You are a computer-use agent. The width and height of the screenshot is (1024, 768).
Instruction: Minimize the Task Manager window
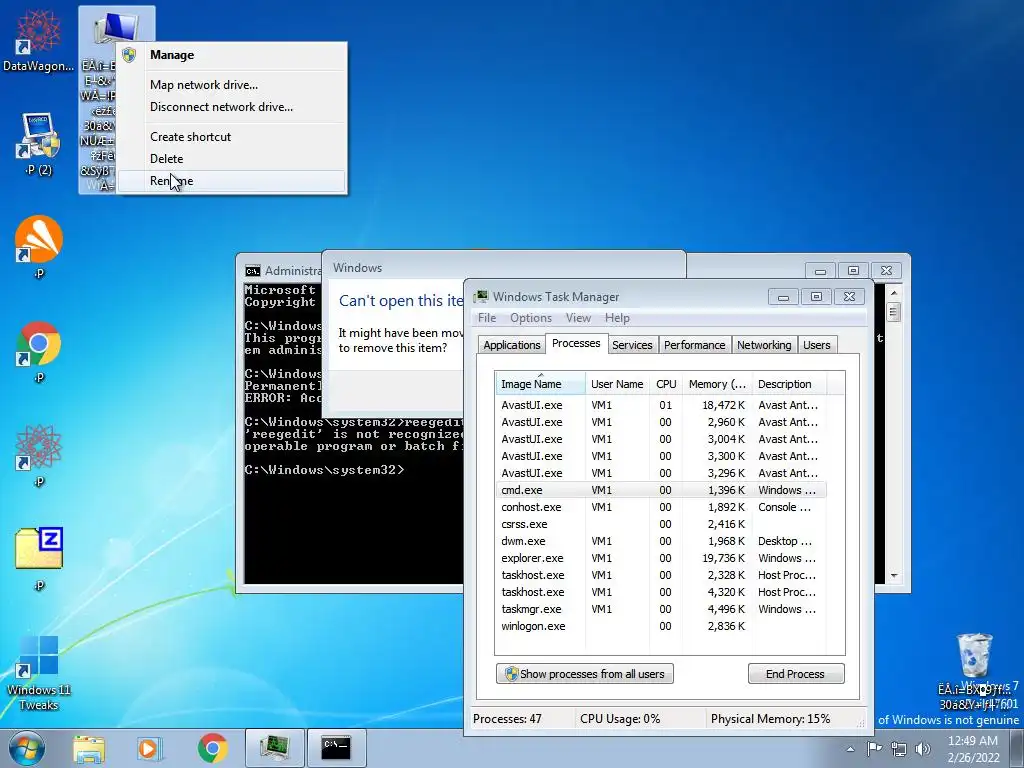click(x=783, y=297)
